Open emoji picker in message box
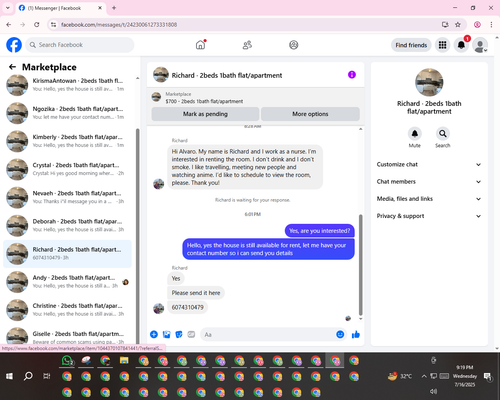Screen dimensions: 500x400 [340, 334]
